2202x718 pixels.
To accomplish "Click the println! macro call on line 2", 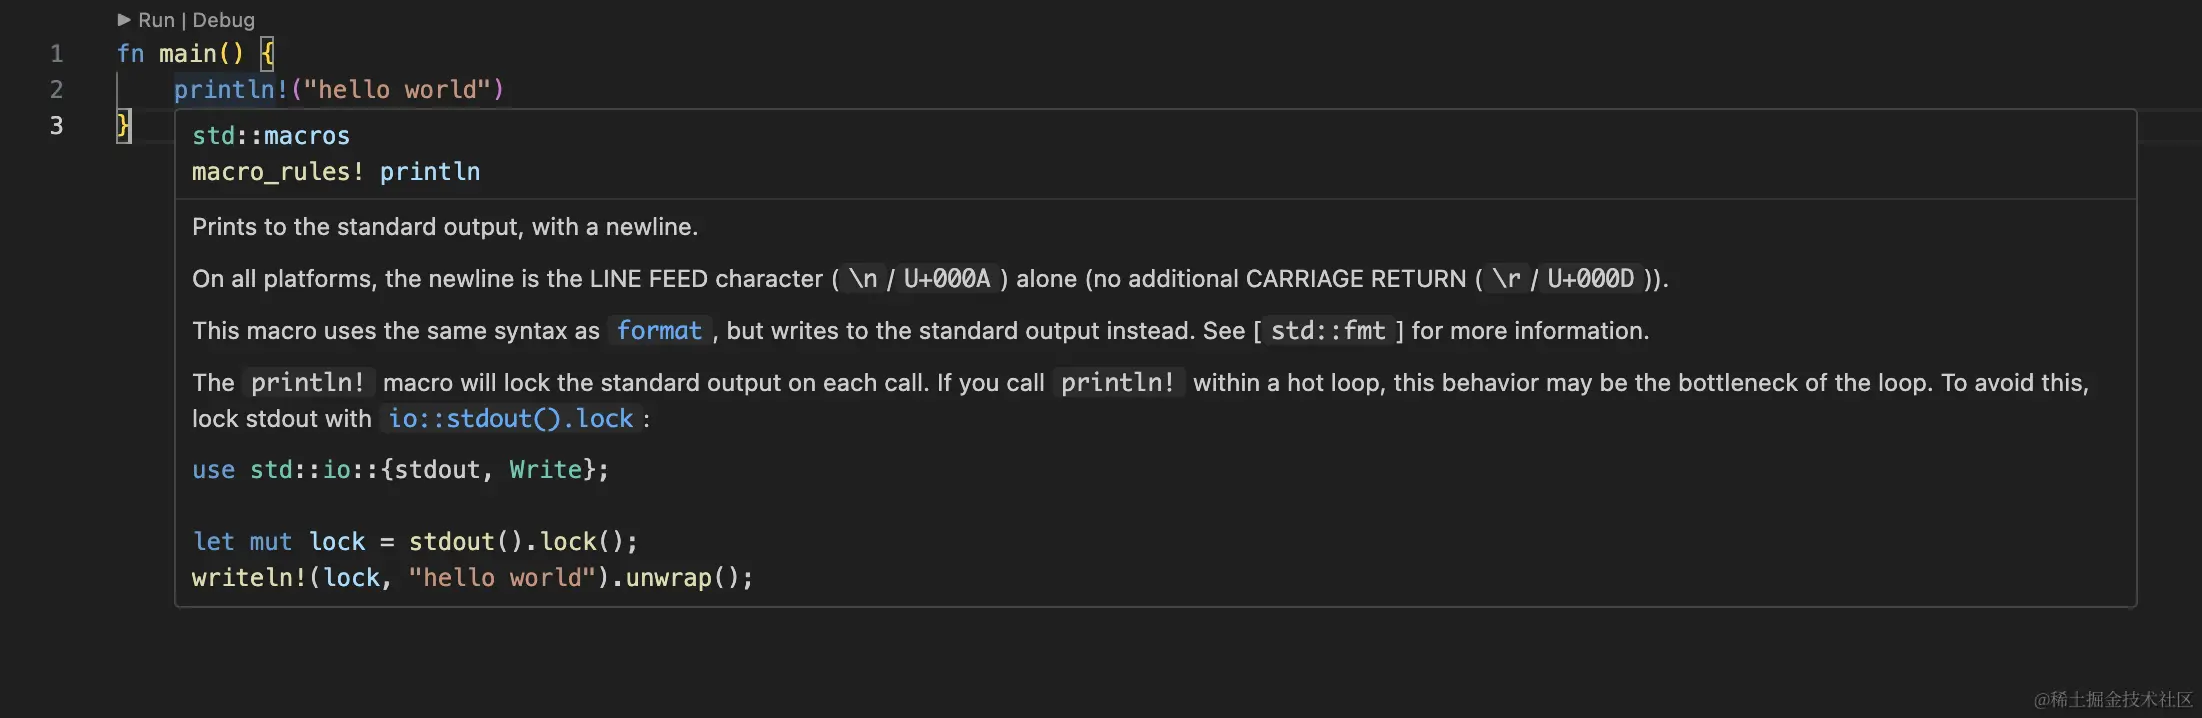I will coord(230,90).
